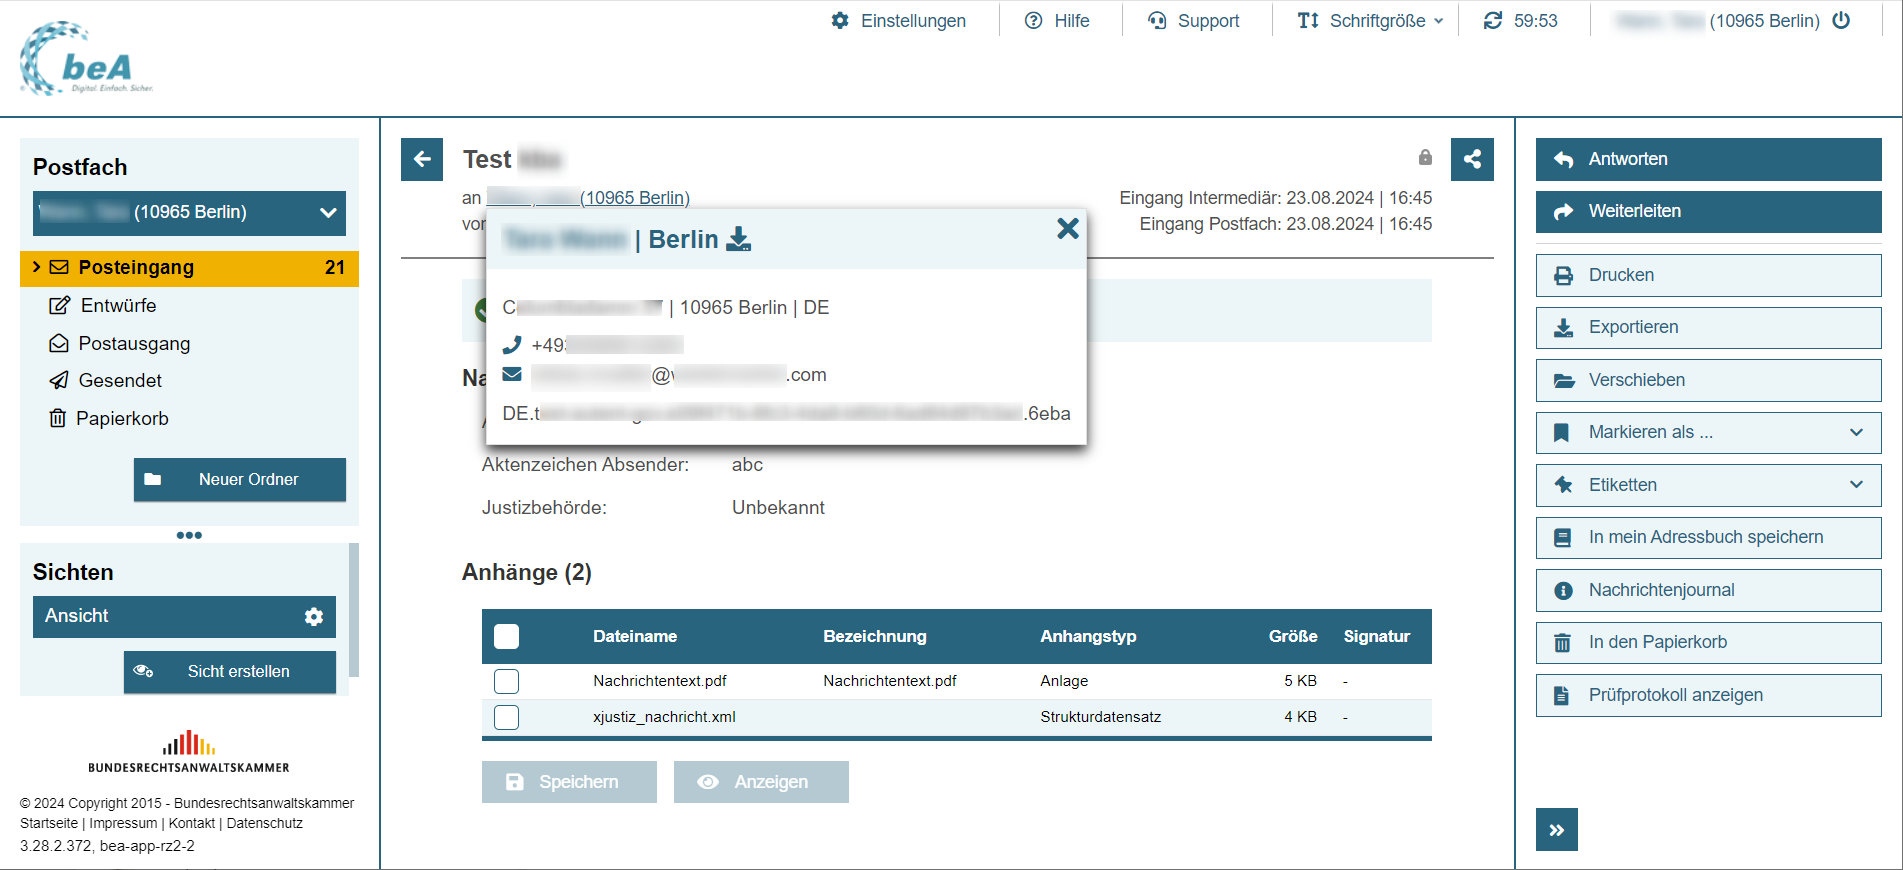Screen dimensions: 1903x870
Task: Collapse the right action panel with double chevron
Action: tap(1556, 829)
